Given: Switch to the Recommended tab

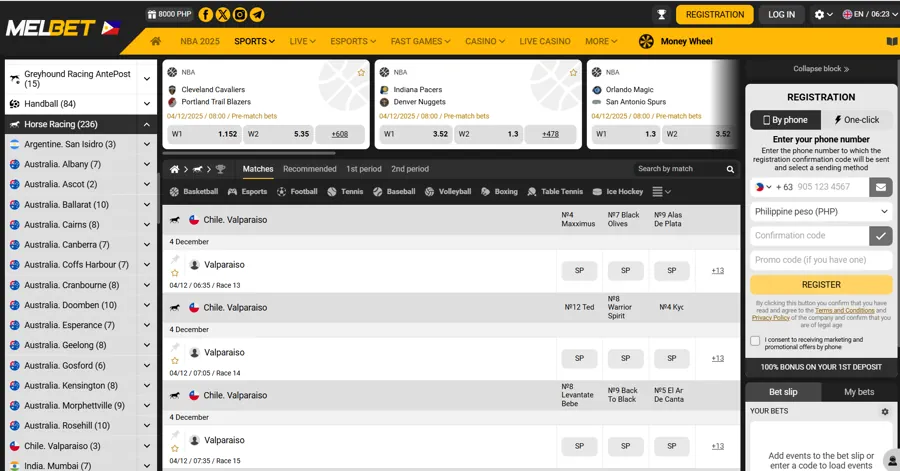Looking at the screenshot, I should click(309, 170).
